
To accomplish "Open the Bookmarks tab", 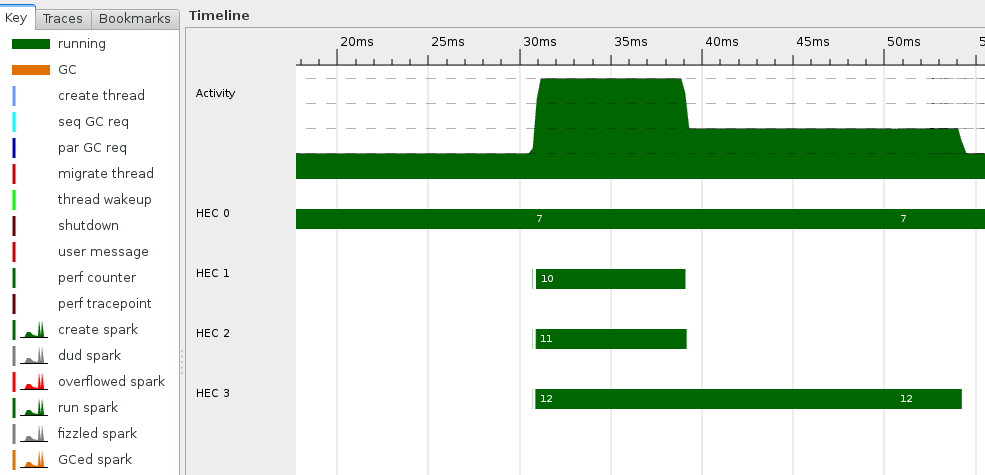I will pyautogui.click(x=135, y=18).
